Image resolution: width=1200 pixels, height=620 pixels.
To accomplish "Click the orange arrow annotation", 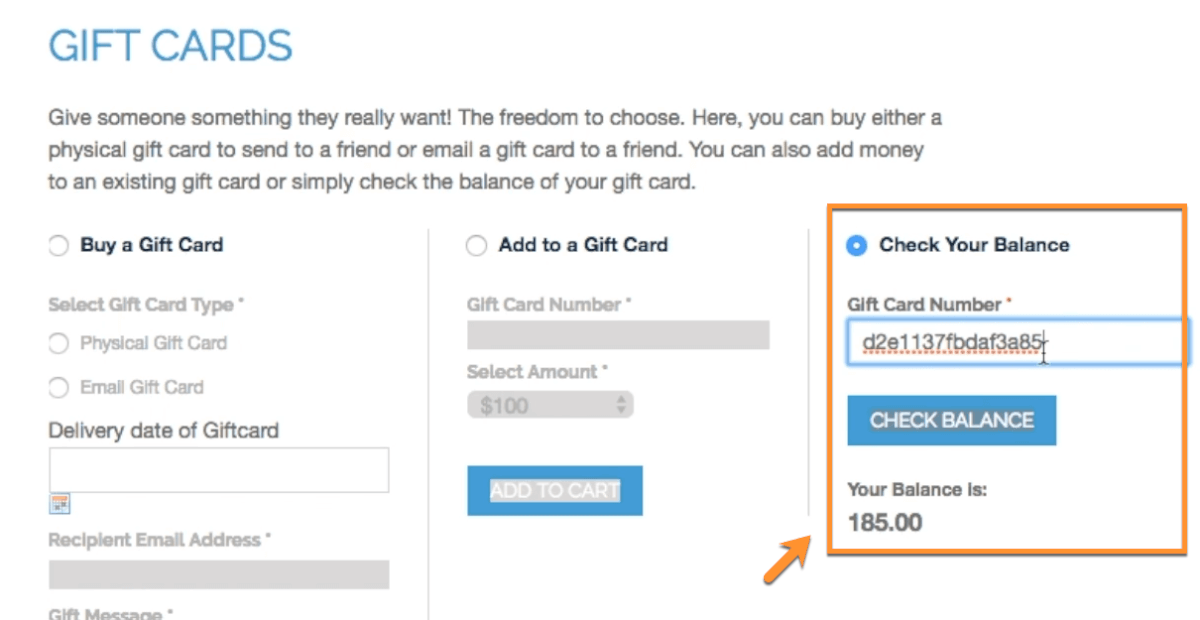I will click(x=785, y=559).
